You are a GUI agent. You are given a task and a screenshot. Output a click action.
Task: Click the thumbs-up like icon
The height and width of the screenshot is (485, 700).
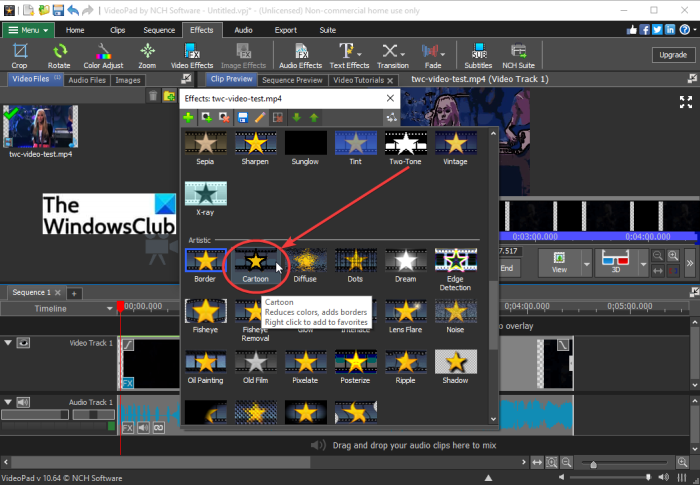(x=631, y=29)
